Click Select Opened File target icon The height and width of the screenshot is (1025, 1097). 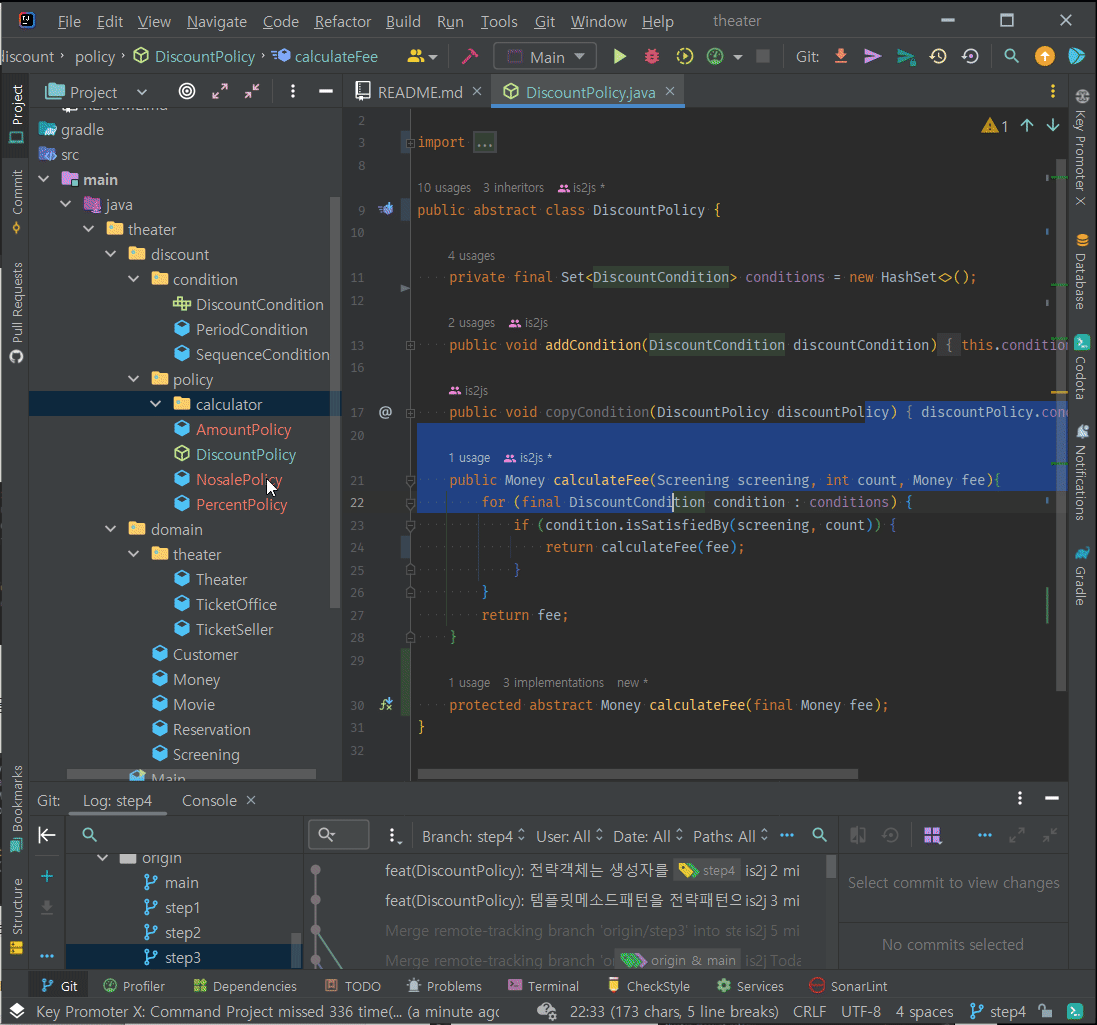pyautogui.click(x=187, y=92)
